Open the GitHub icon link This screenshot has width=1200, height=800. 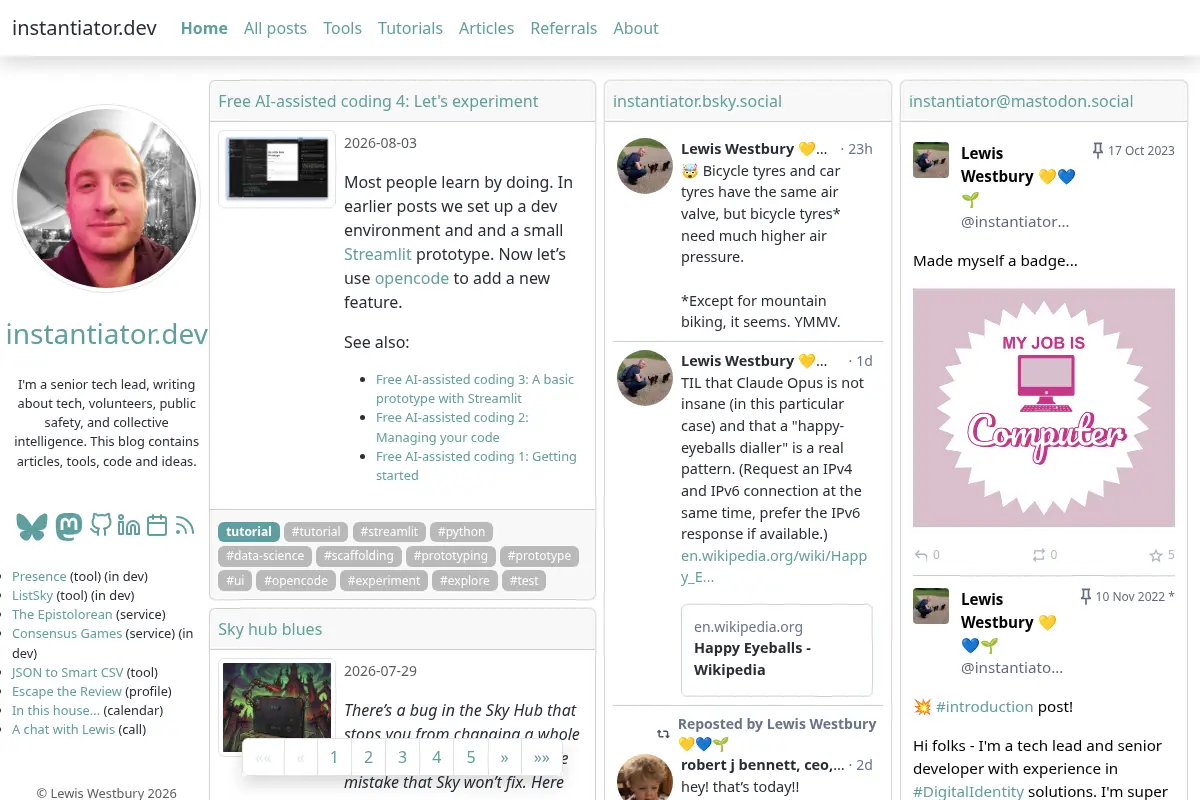coord(100,524)
